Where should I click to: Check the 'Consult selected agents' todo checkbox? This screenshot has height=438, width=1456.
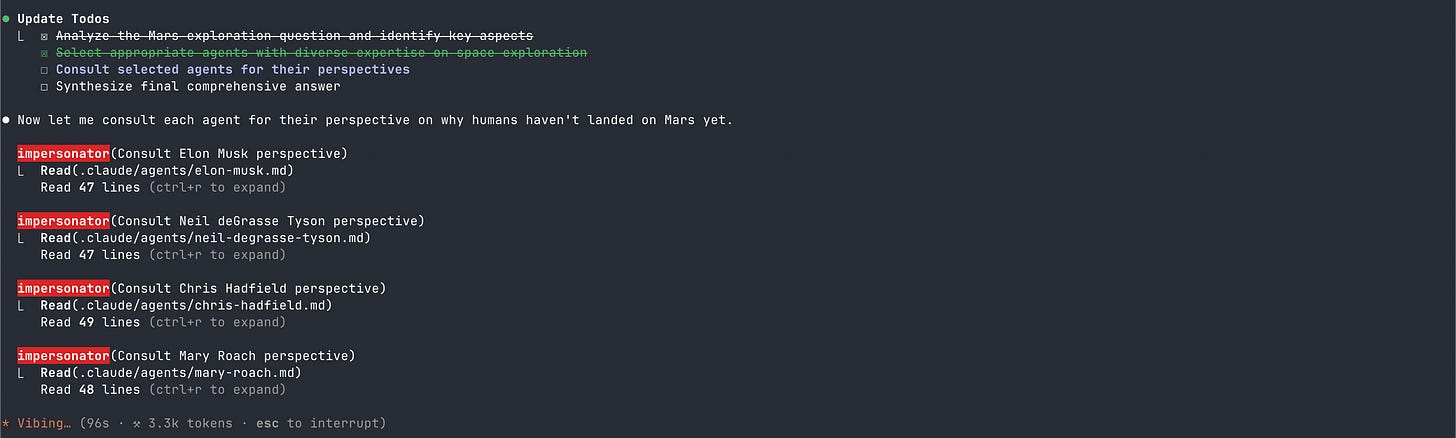tap(44, 70)
